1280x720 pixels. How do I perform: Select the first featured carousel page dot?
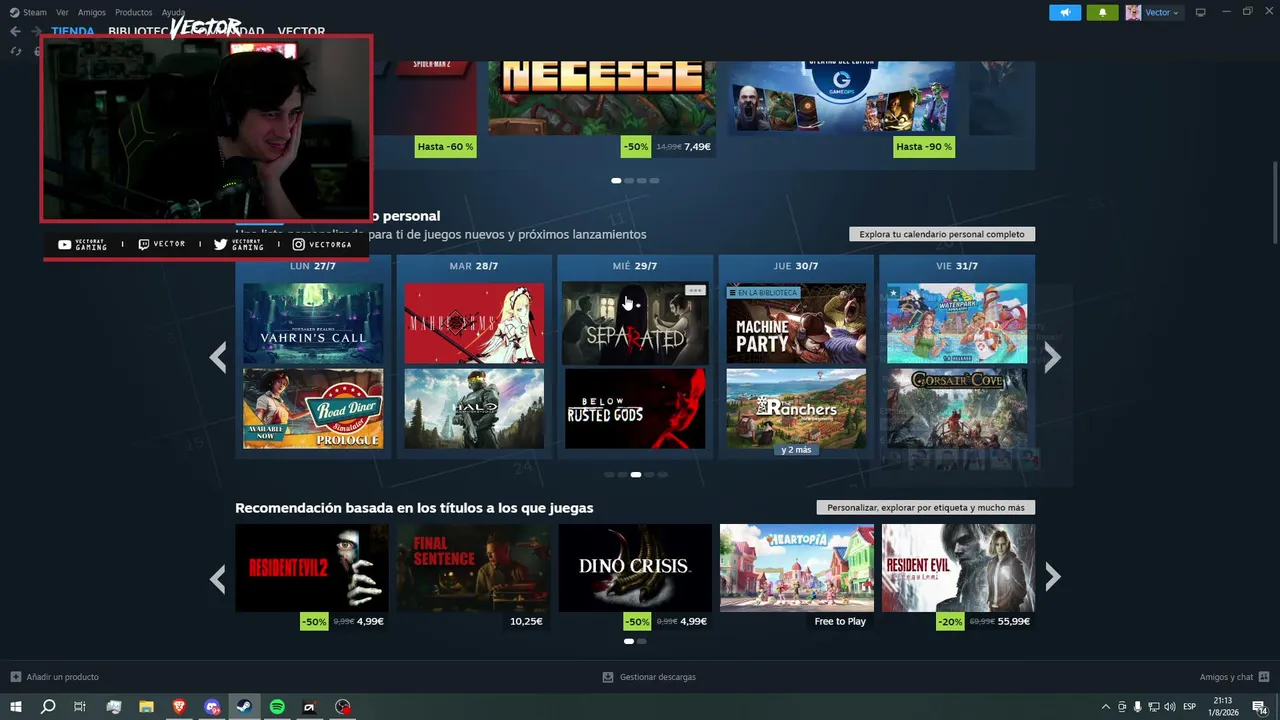pyautogui.click(x=616, y=181)
